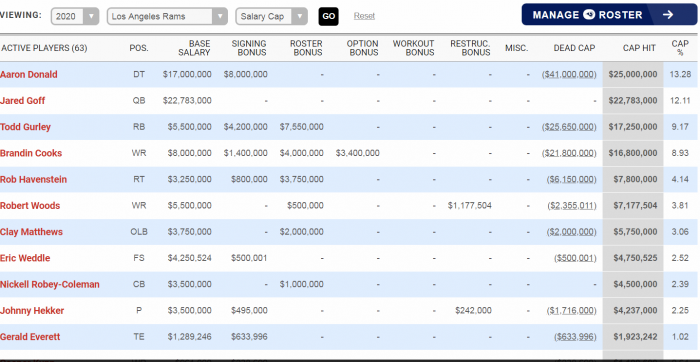This screenshot has height=362, width=700.
Task: Click the arrow icon on Manage Roster
Action: tap(667, 15)
